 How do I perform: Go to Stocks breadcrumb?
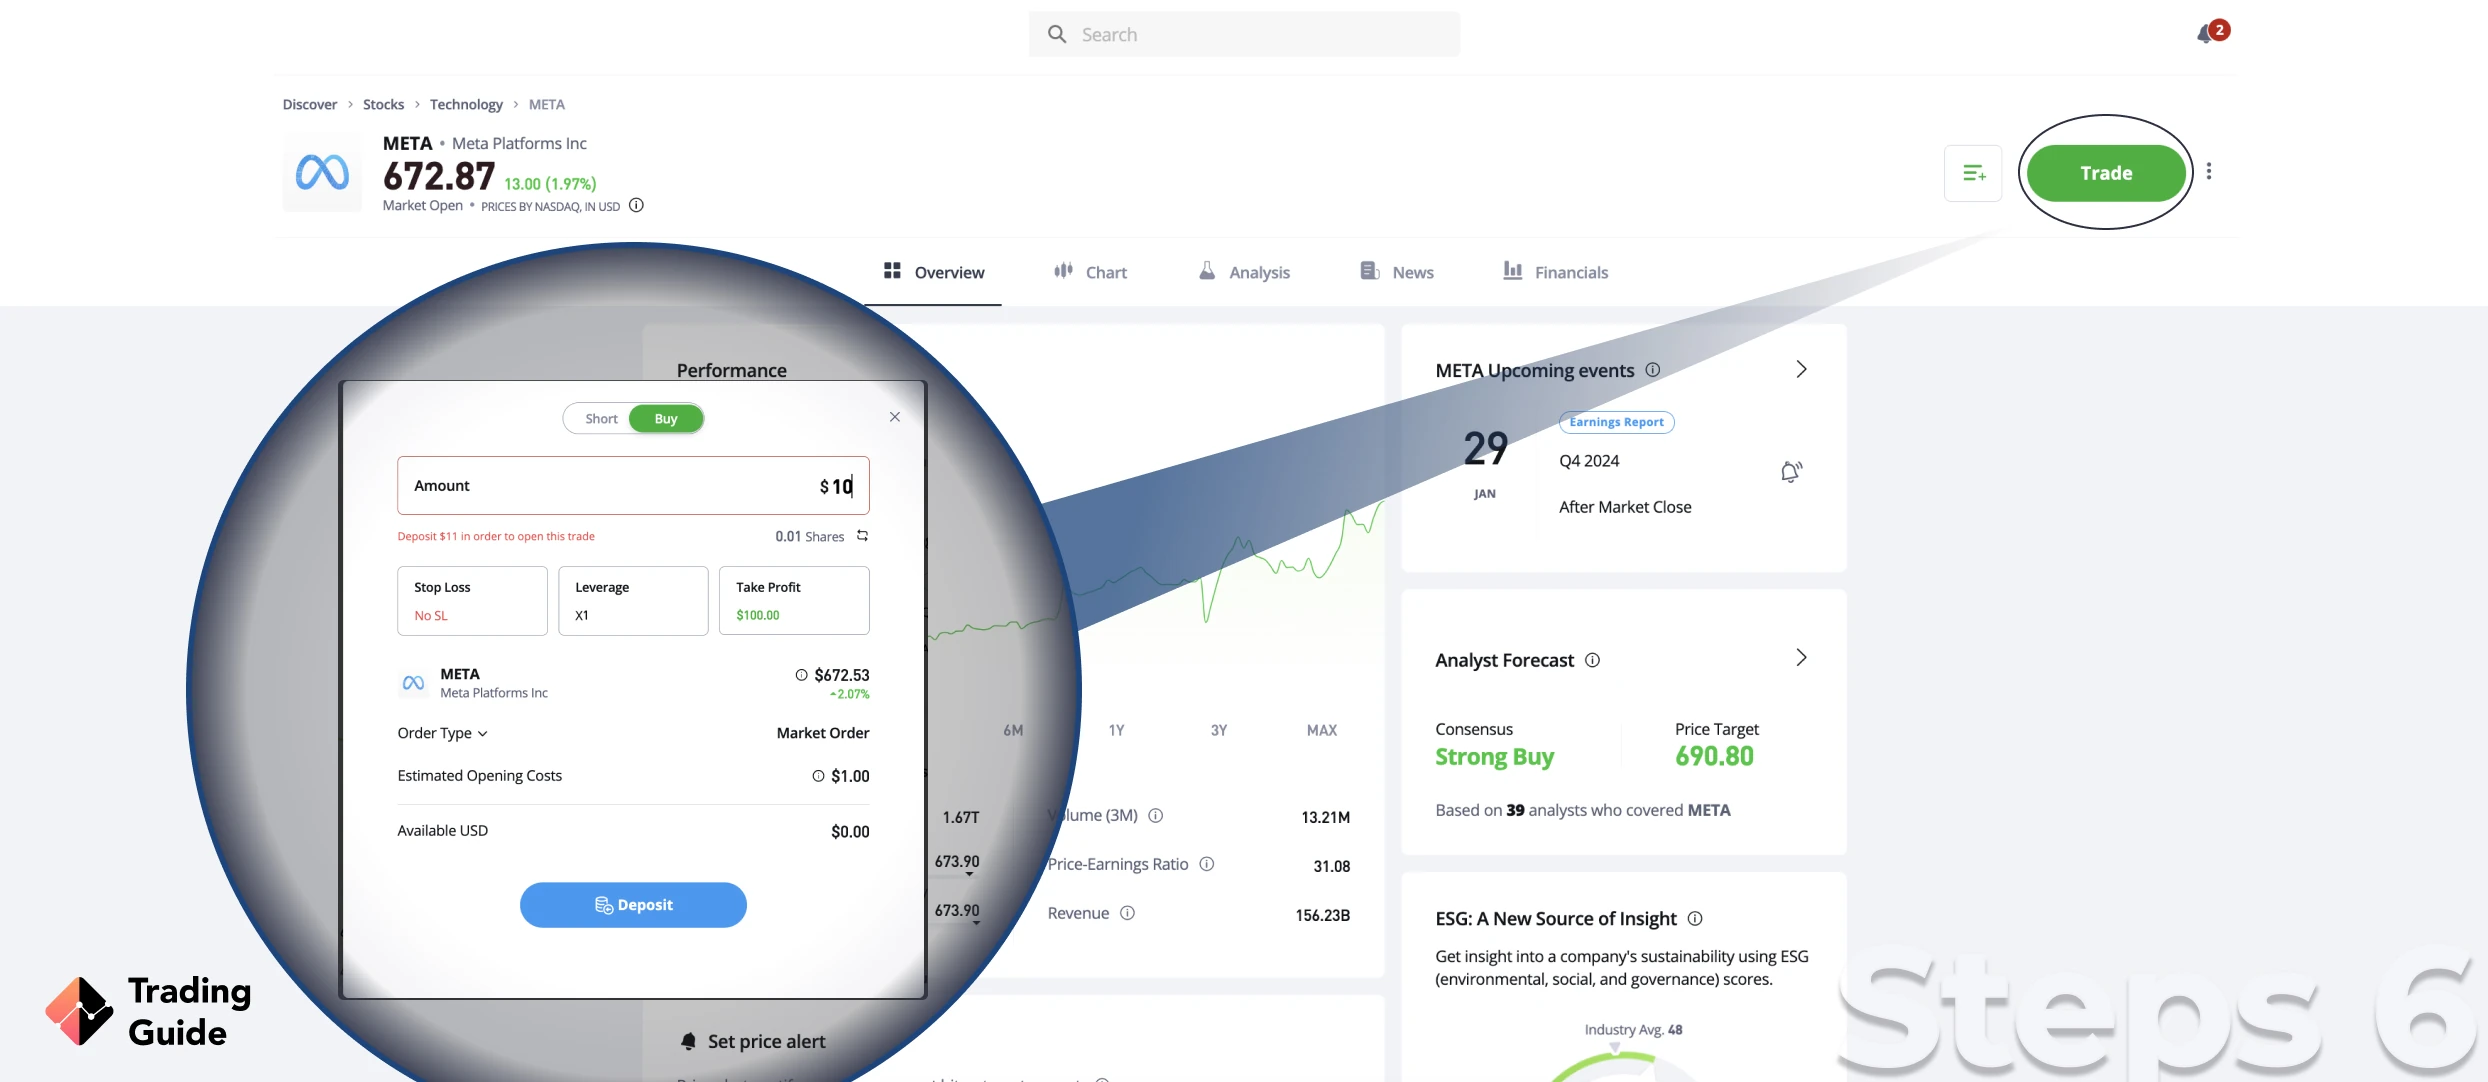(384, 105)
